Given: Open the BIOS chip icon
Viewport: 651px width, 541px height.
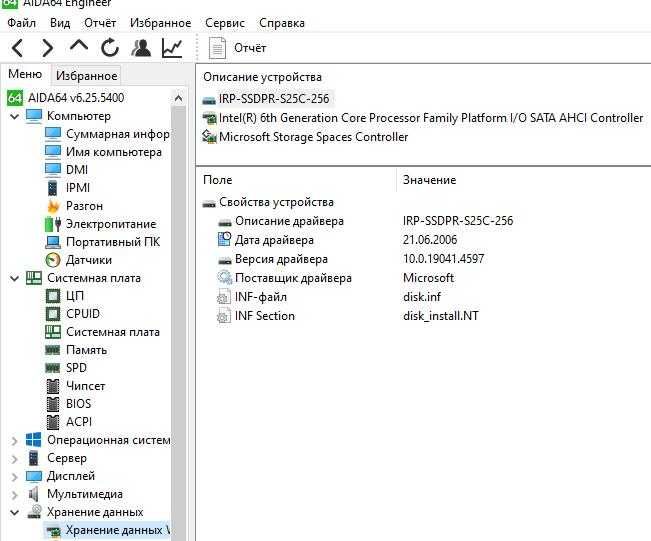Looking at the screenshot, I should 53,404.
